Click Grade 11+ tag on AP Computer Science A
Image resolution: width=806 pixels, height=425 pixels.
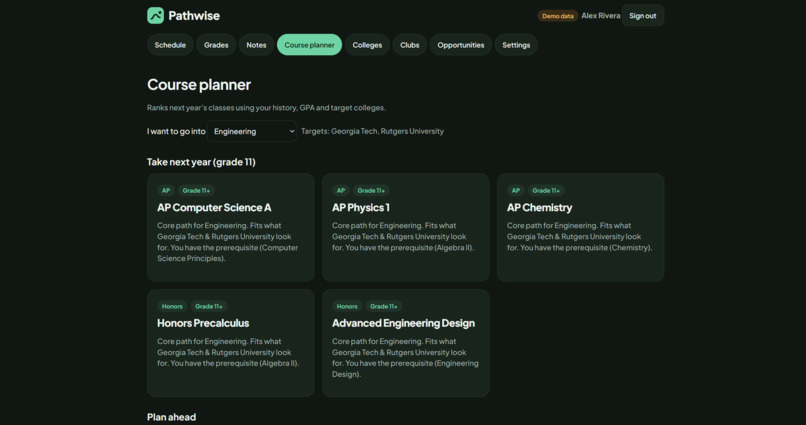pos(196,191)
